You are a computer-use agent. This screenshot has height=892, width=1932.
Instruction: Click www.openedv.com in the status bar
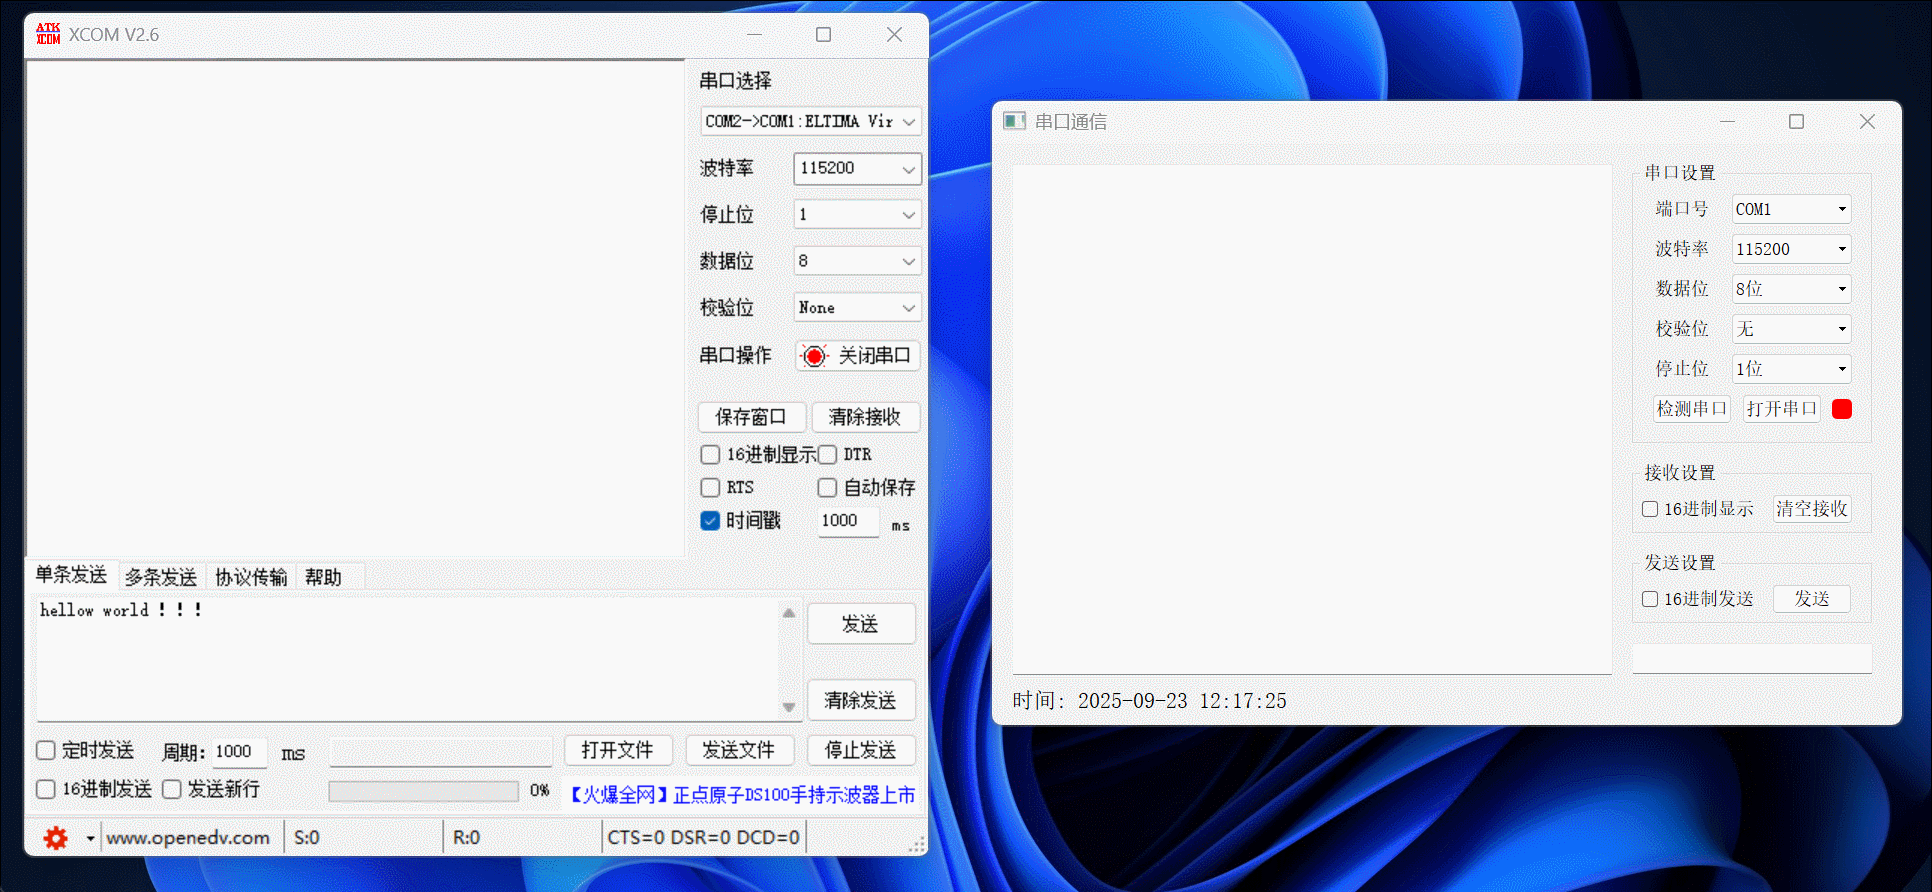[188, 838]
